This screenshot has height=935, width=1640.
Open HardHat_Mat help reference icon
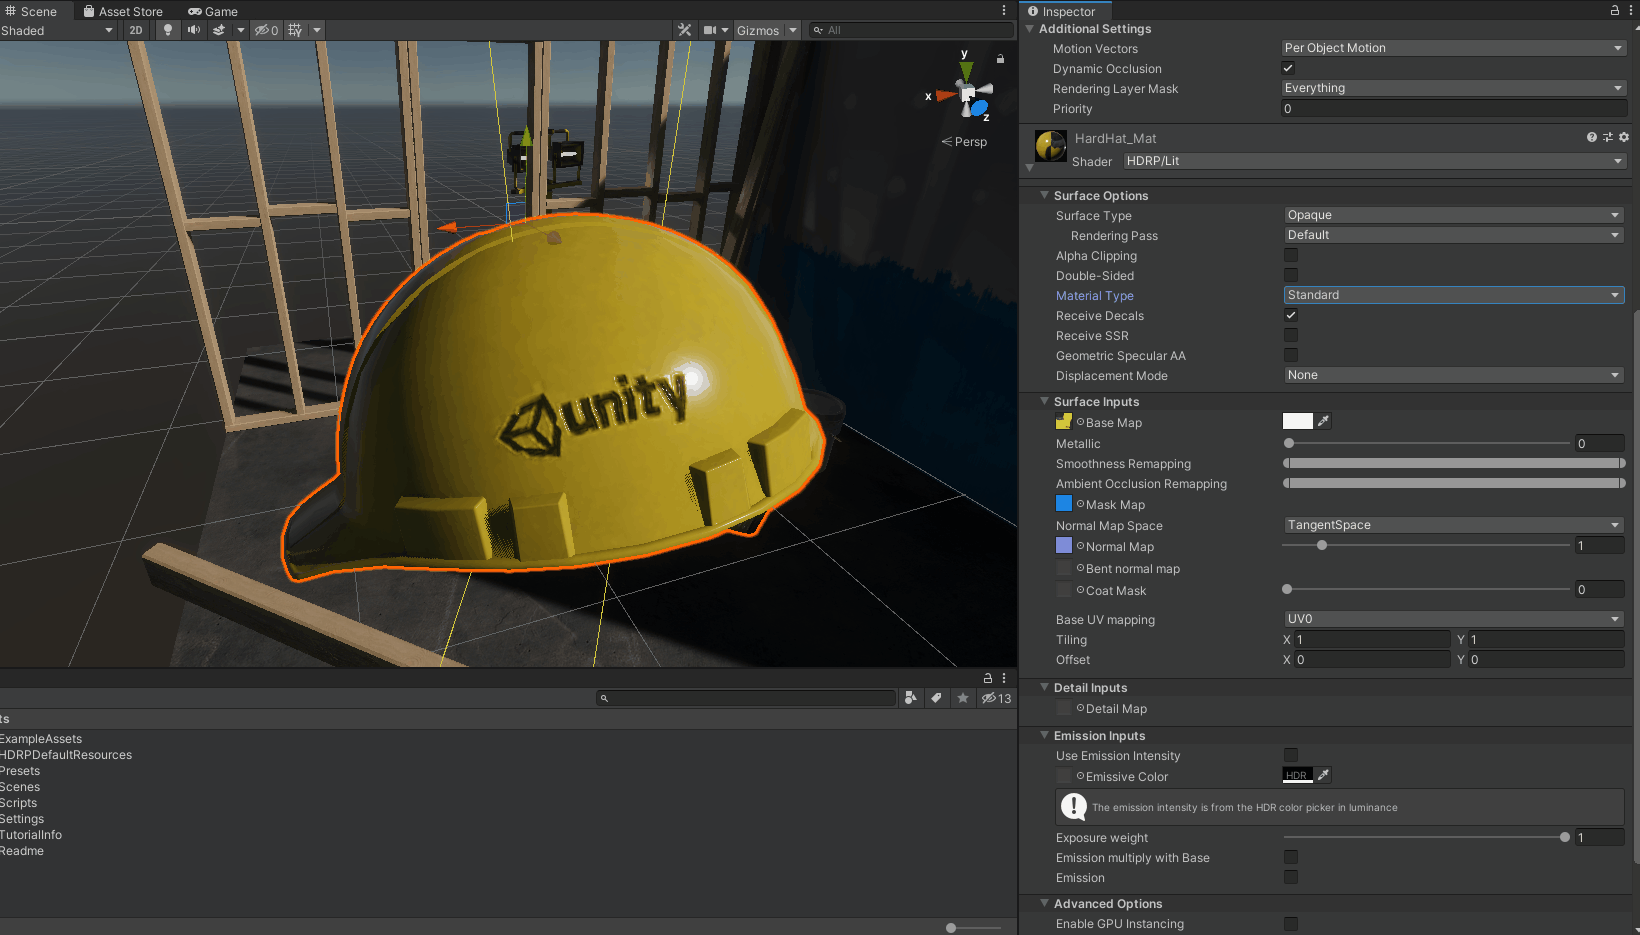(x=1592, y=138)
